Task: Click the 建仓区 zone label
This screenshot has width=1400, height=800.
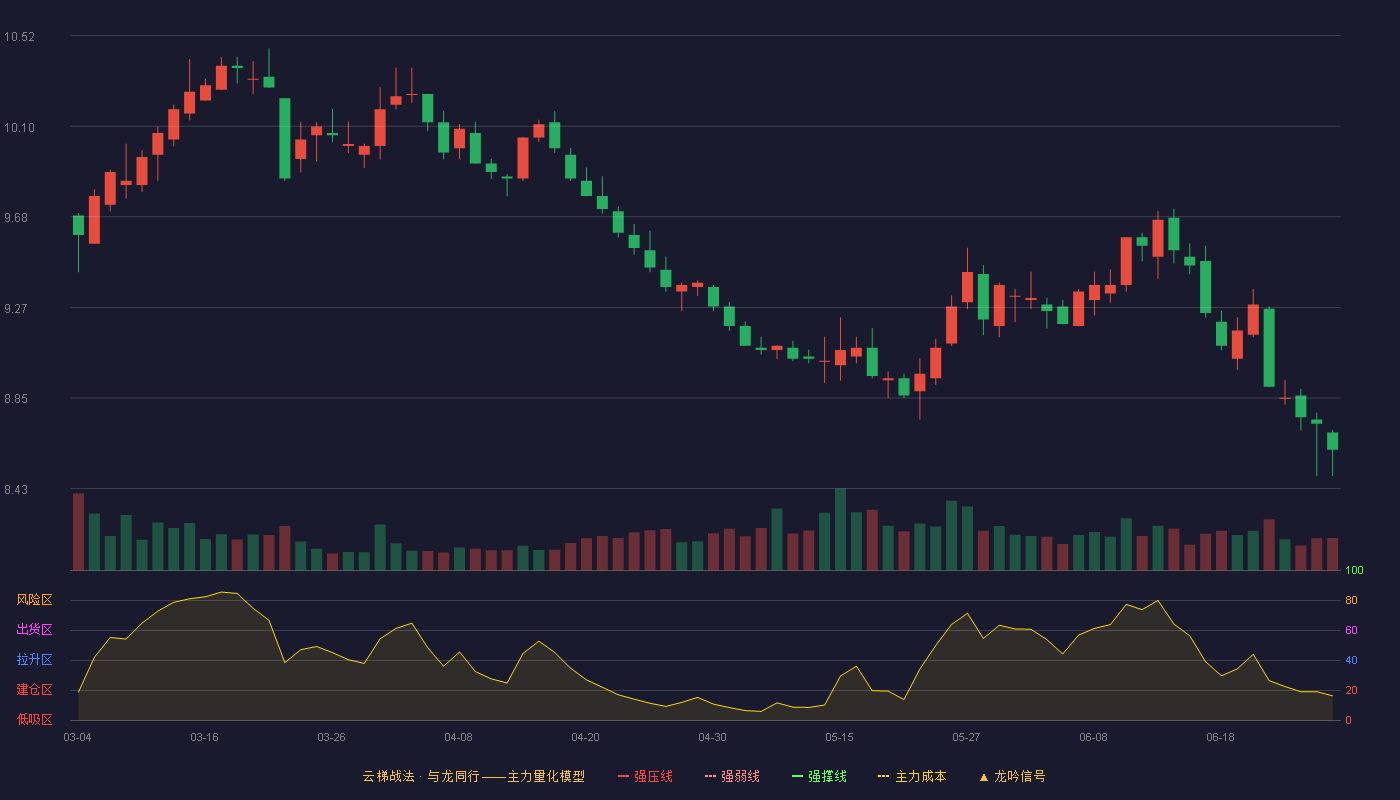Action: coord(34,690)
